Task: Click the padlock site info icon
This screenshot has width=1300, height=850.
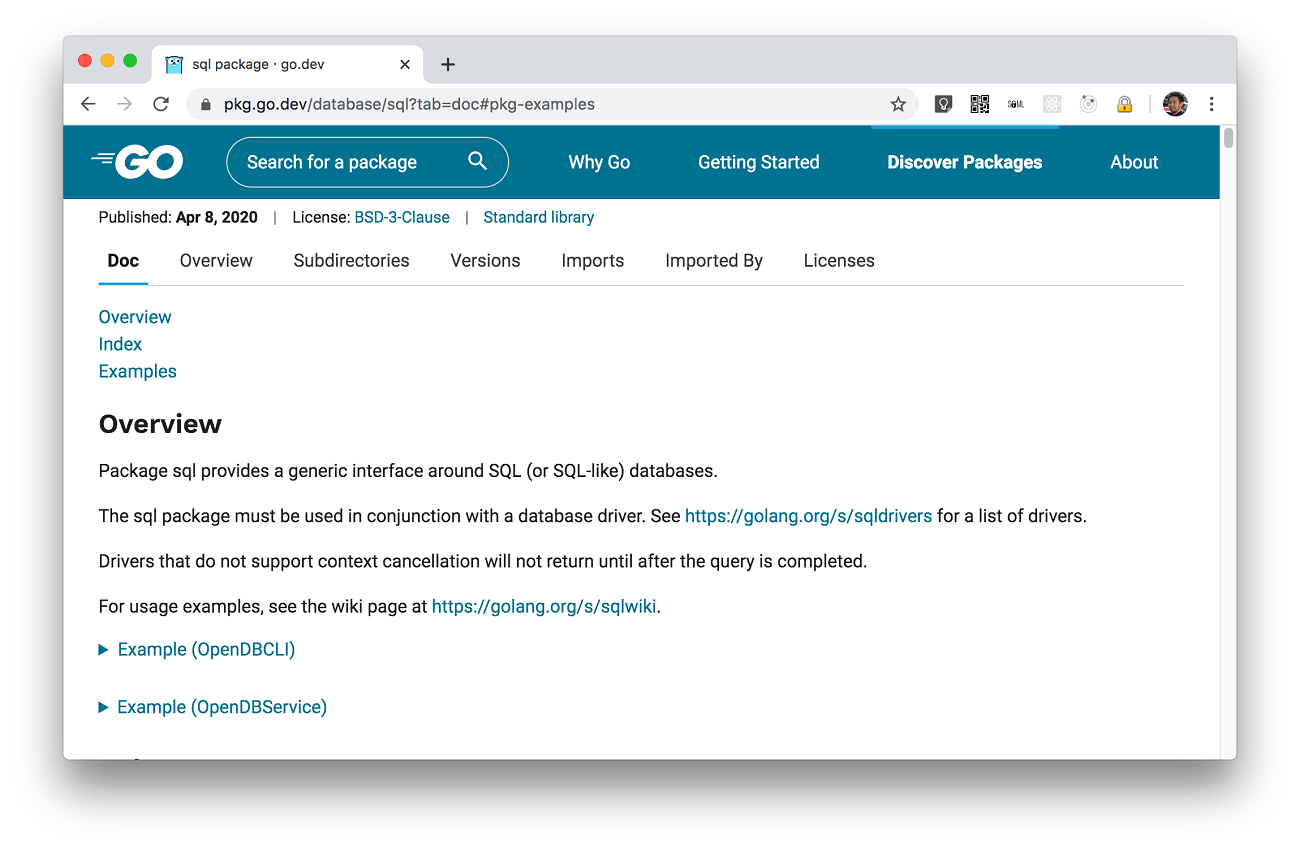Action: point(206,104)
